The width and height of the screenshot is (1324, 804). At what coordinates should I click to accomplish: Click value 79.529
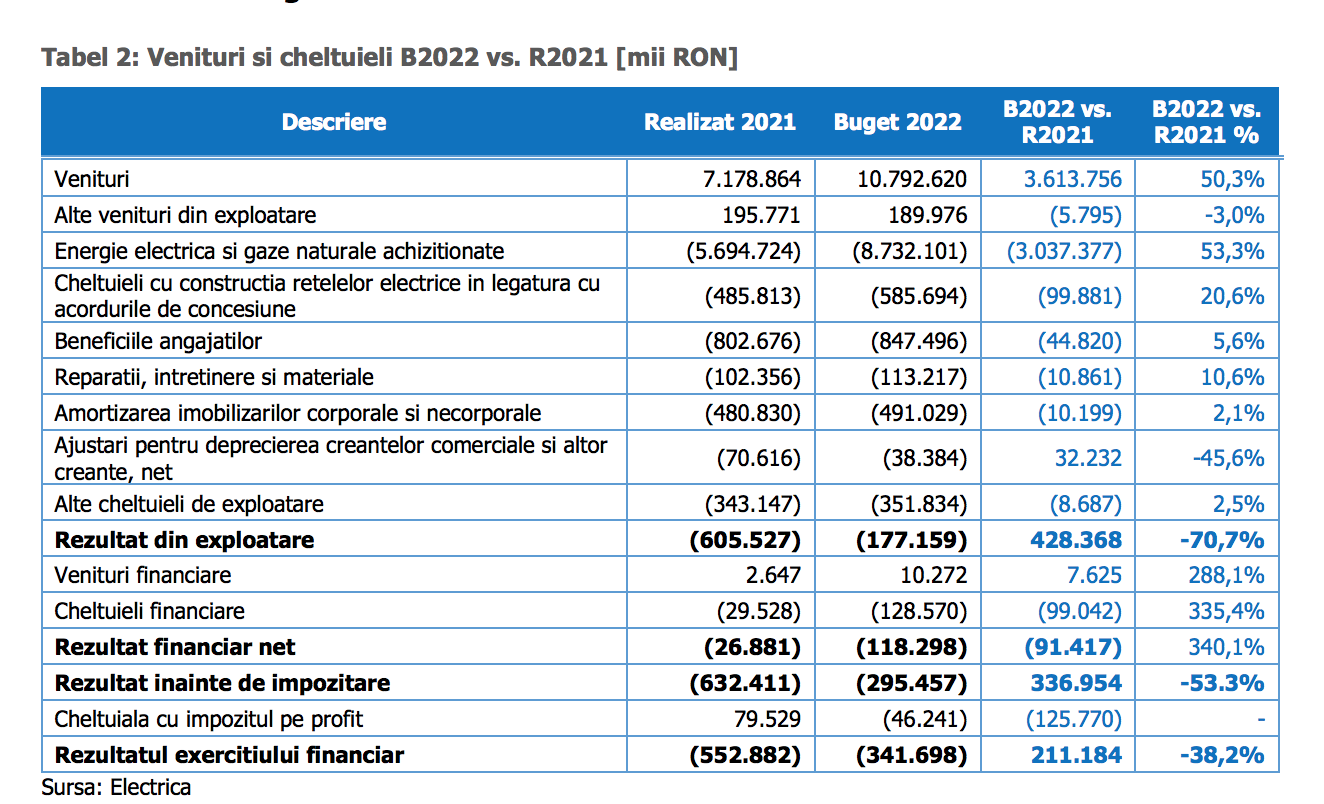[x=768, y=719]
